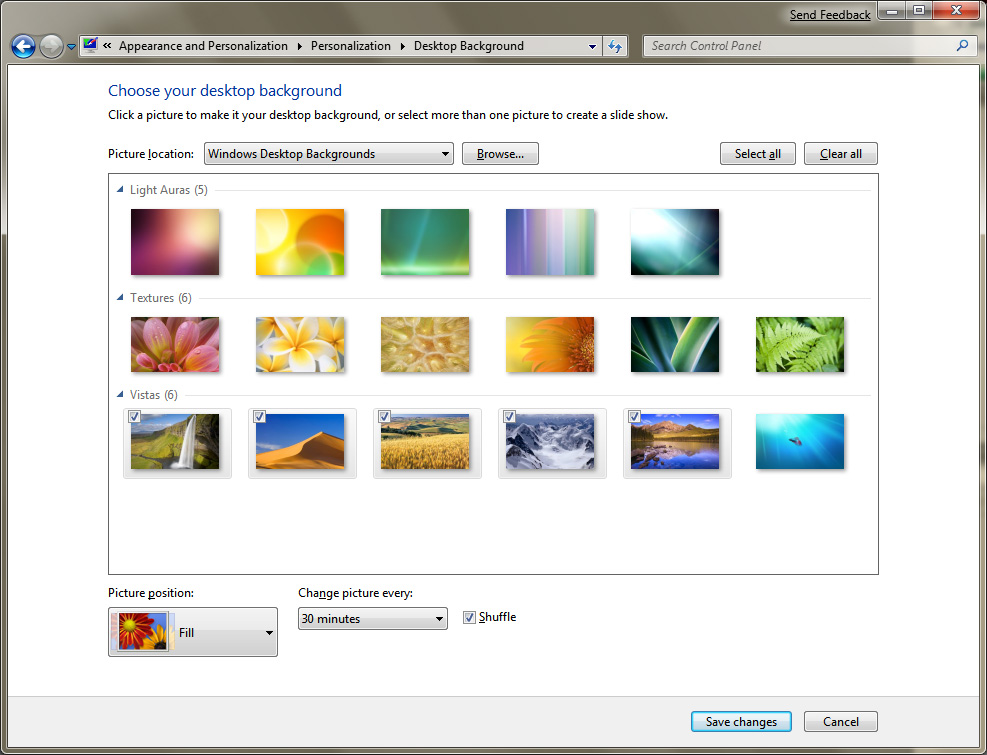Open the Picture position Fill dropdown
987x755 pixels.
pos(193,632)
